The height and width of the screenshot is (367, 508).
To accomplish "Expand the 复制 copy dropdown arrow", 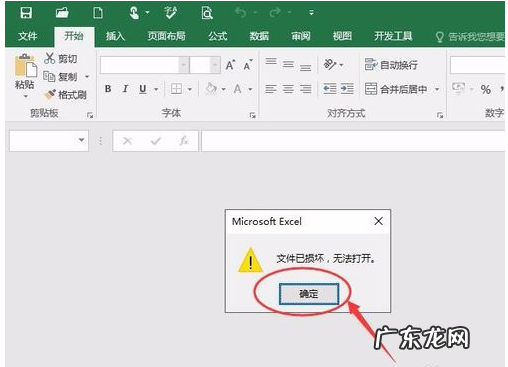I will (87, 77).
